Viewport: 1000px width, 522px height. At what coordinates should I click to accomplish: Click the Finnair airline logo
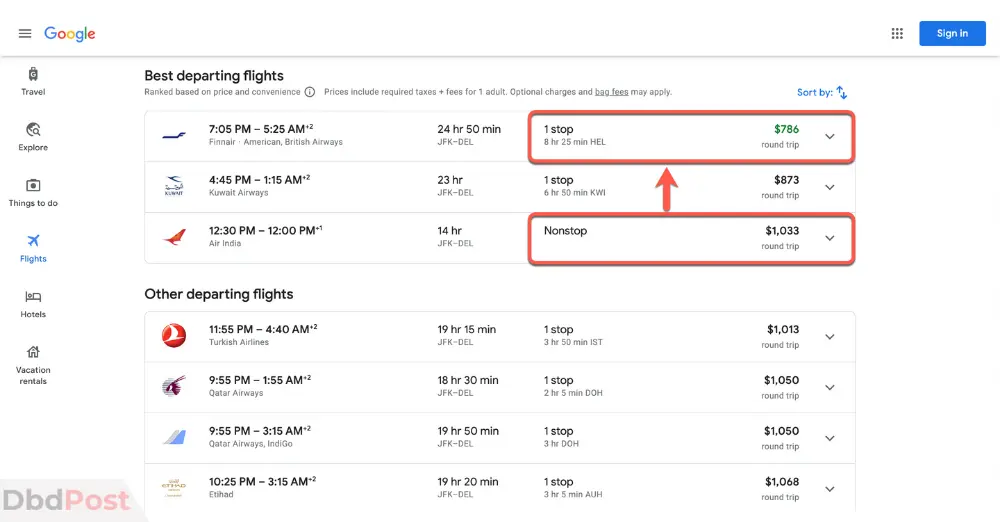173,135
